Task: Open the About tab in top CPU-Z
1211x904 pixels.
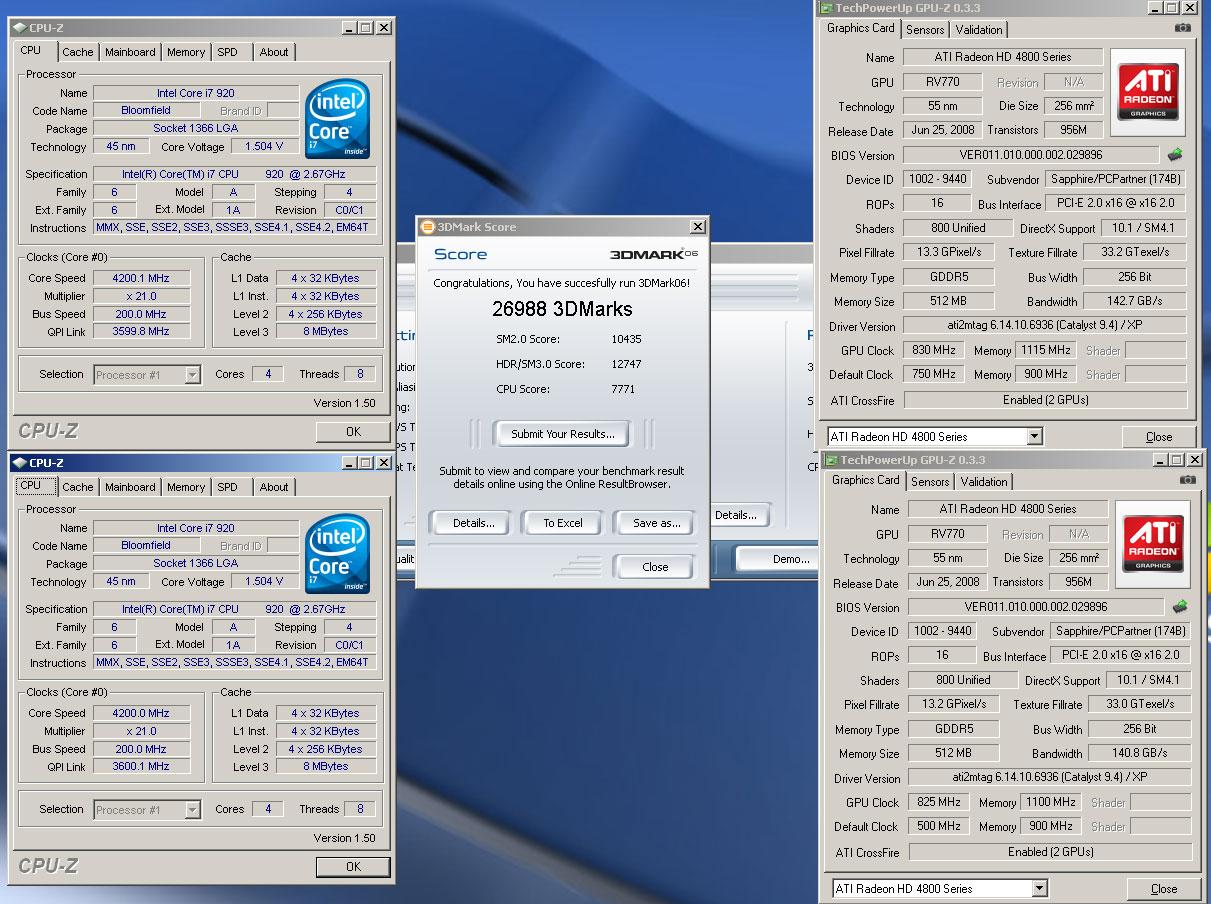Action: [274, 52]
